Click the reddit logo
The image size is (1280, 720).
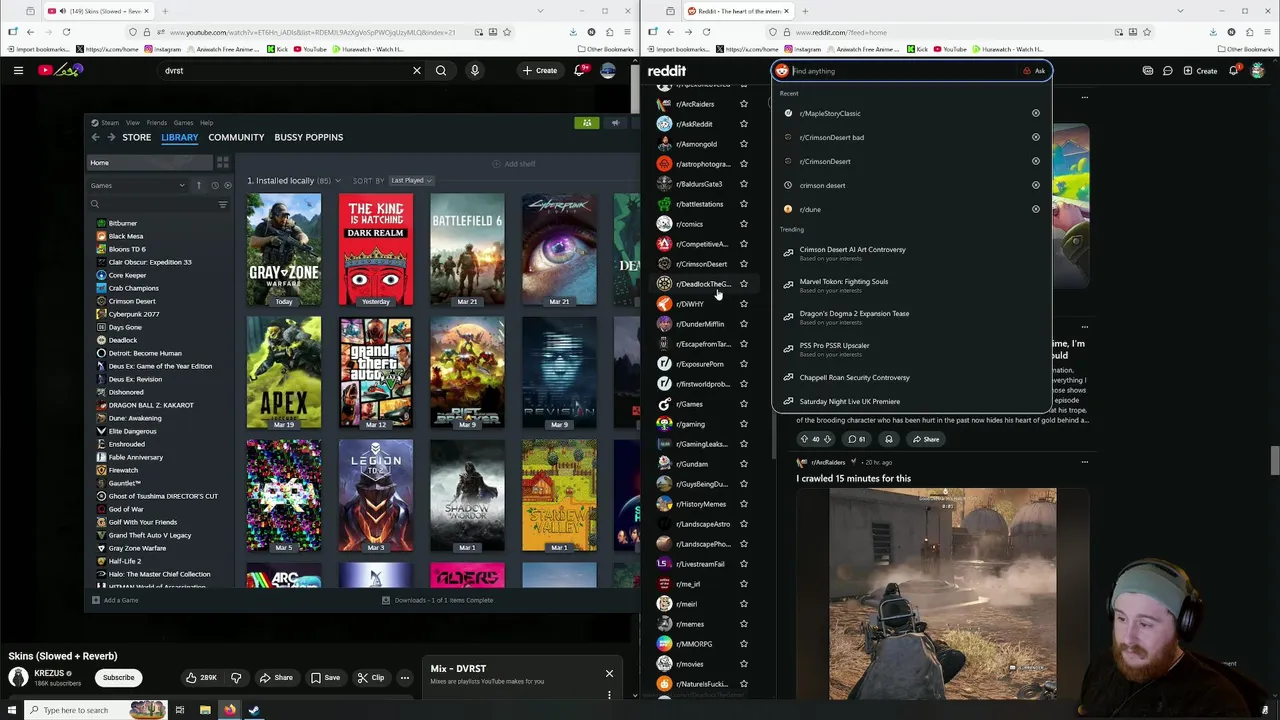click(x=667, y=71)
